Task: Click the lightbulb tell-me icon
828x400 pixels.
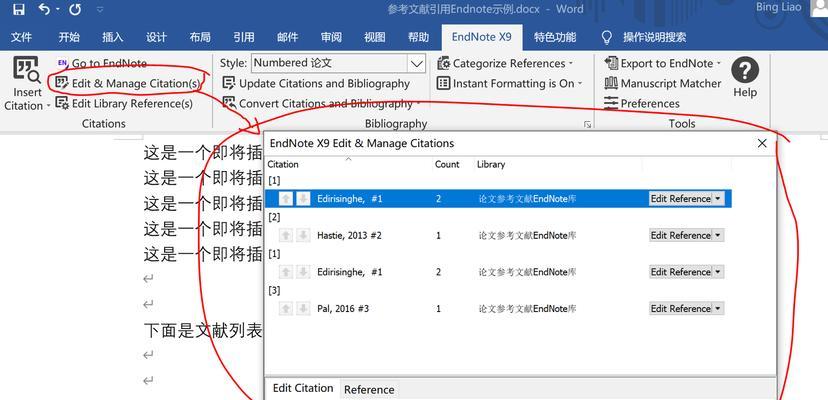Action: point(607,37)
